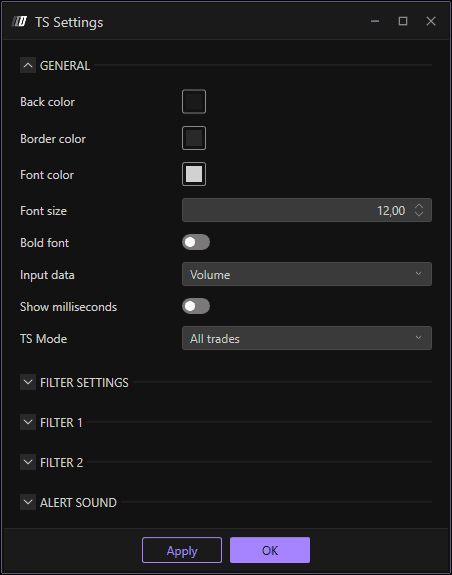Image resolution: width=452 pixels, height=575 pixels.
Task: Click the OK button
Action: click(x=270, y=550)
